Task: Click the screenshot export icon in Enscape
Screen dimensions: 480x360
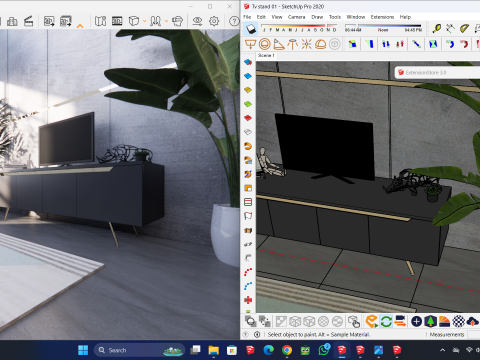Action: click(x=49, y=21)
